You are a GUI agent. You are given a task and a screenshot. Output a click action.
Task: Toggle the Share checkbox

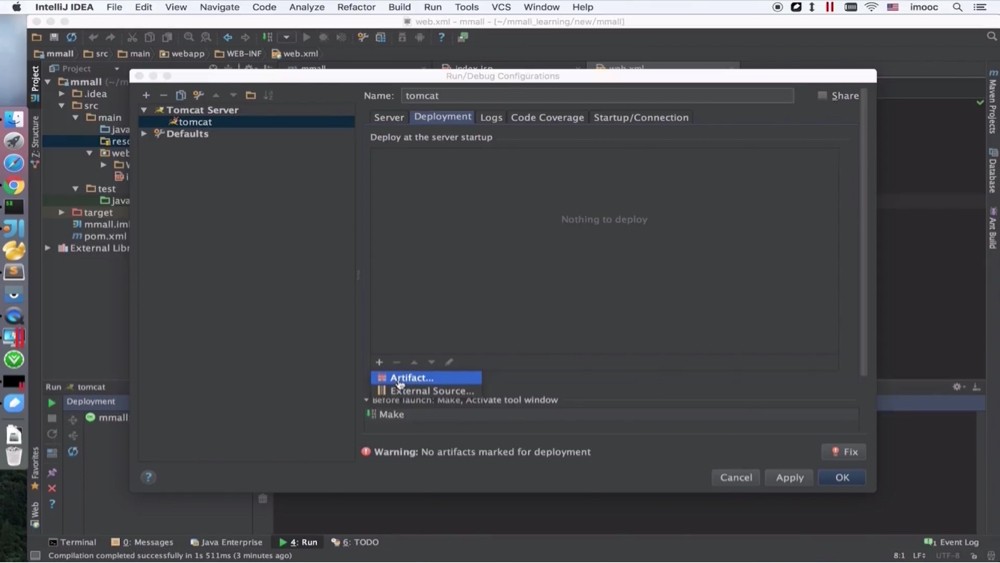tap(822, 96)
